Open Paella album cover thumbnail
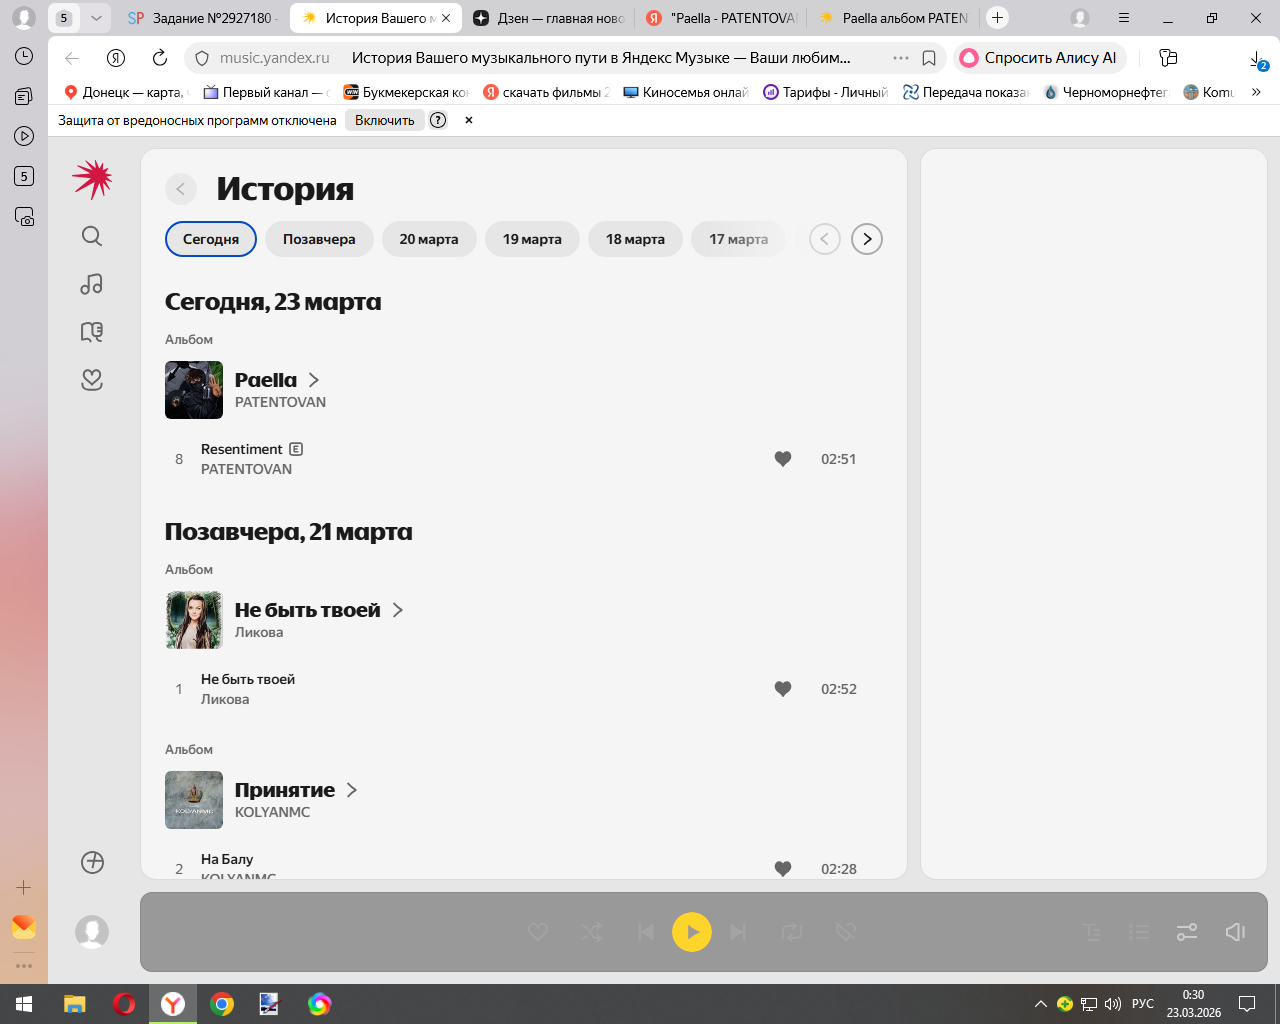 click(194, 390)
